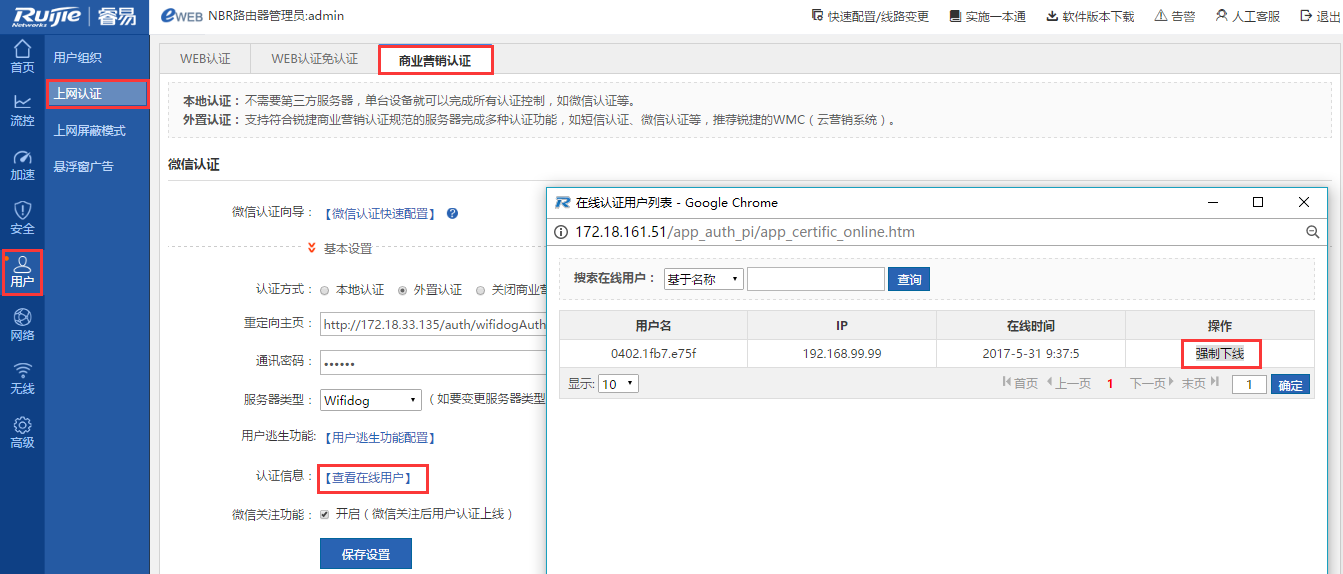This screenshot has width=1343, height=574.
Task: Select the 本地认证 radio button
Action: pyautogui.click(x=325, y=290)
